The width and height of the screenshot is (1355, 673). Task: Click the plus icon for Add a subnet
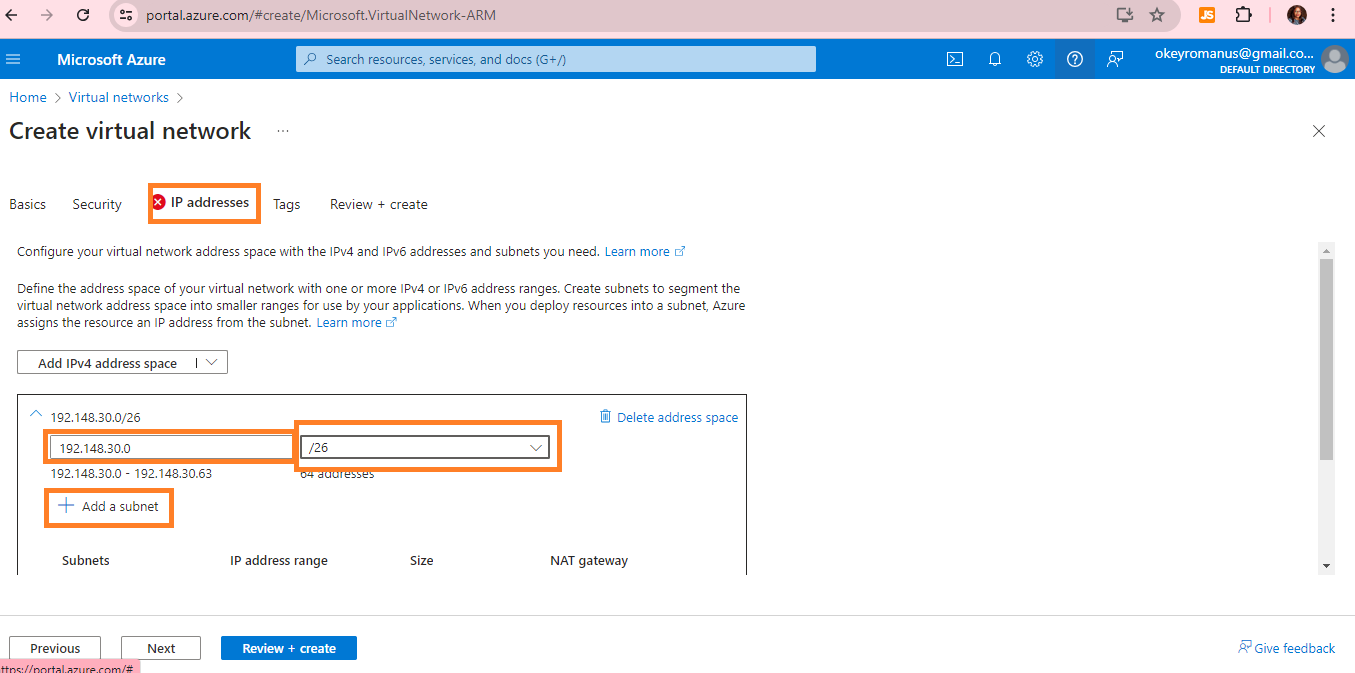click(66, 506)
